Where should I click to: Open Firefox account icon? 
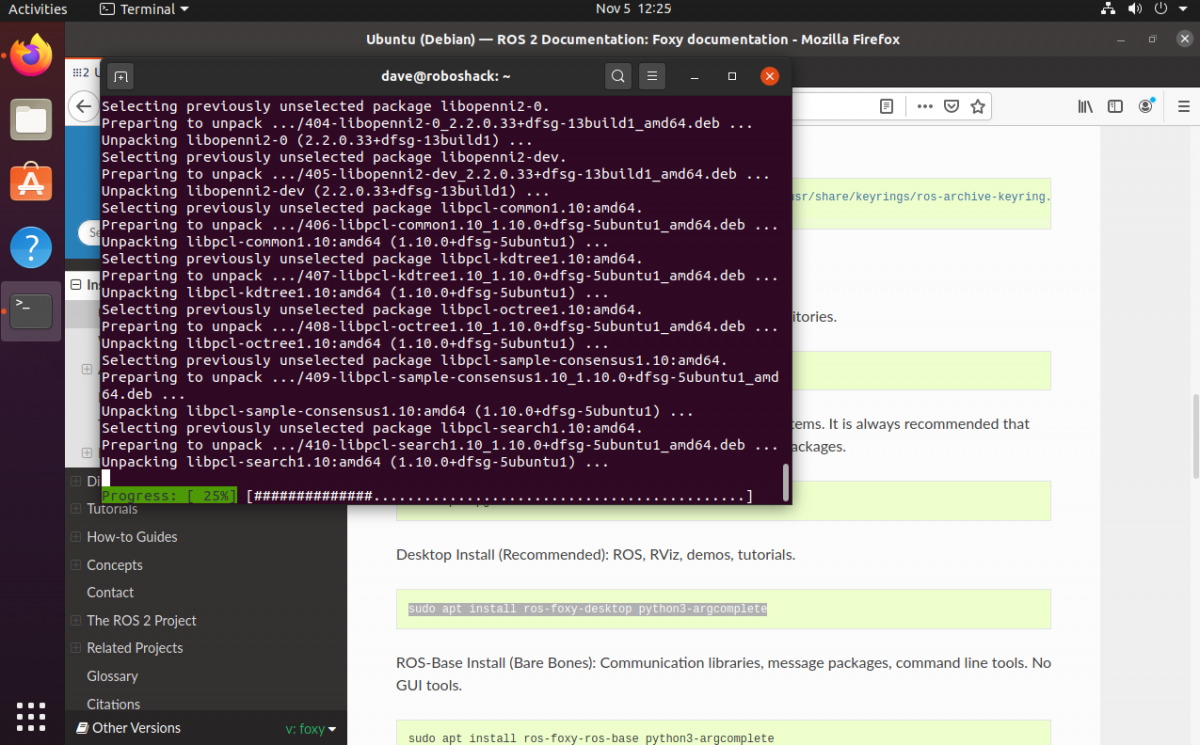(x=1146, y=106)
